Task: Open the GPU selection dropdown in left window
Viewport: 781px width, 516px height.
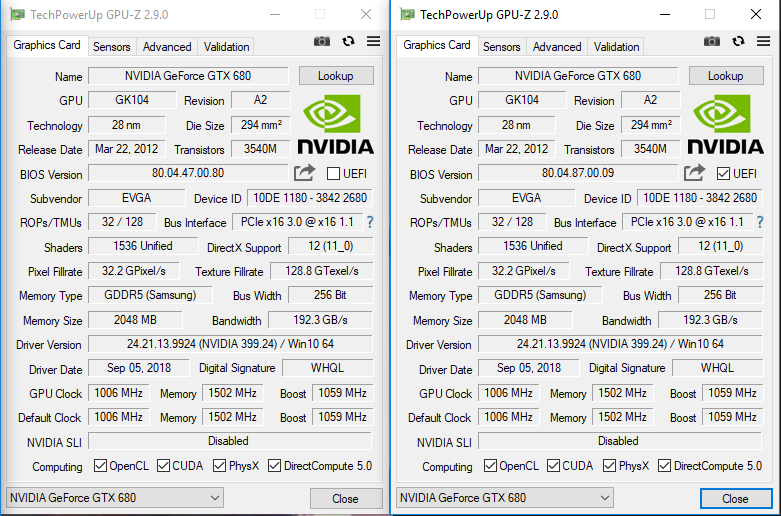Action: 115,498
